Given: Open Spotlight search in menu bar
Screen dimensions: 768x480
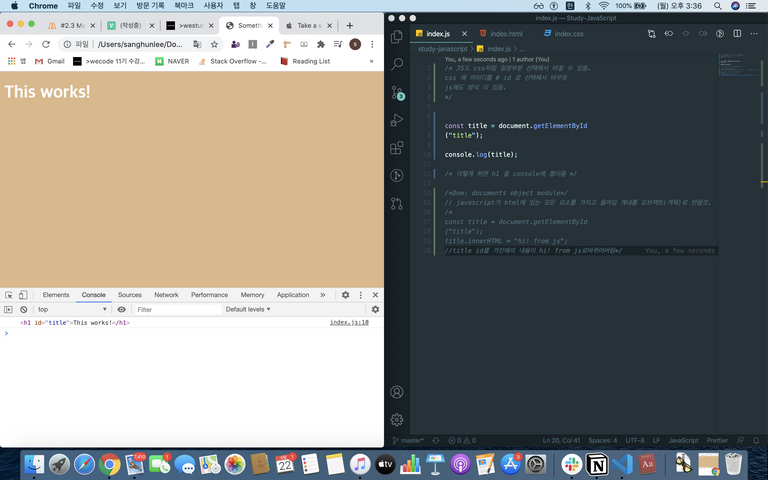Looking at the screenshot, I should [718, 6].
